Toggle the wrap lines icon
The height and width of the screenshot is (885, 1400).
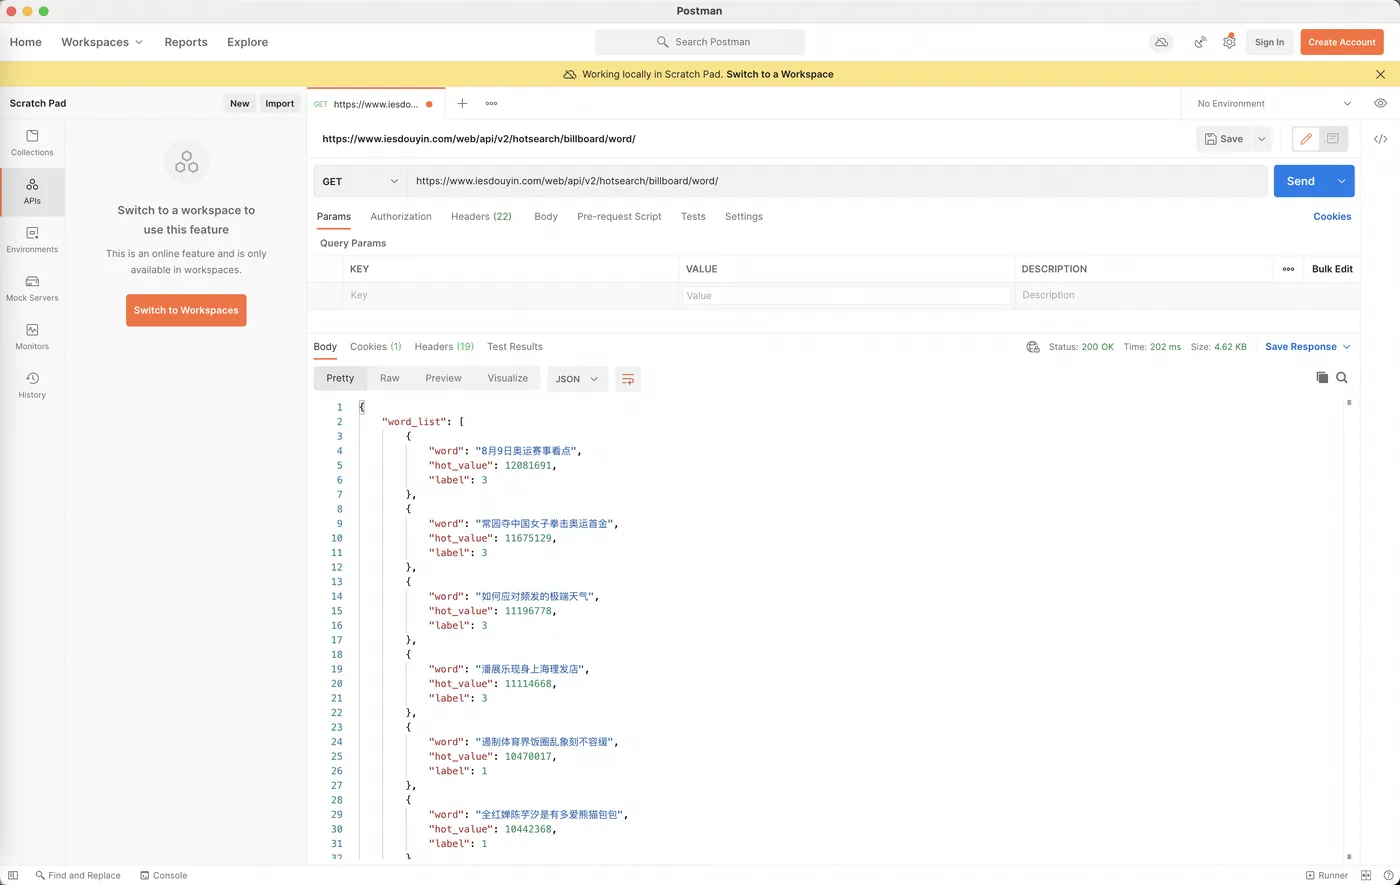628,379
